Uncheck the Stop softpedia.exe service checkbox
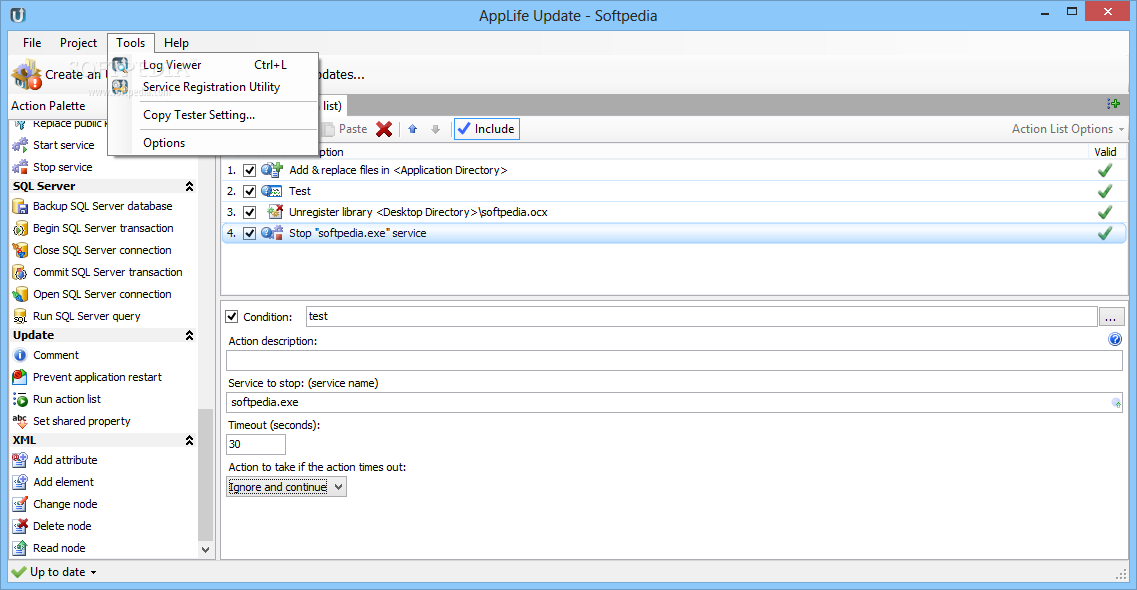 pyautogui.click(x=249, y=233)
